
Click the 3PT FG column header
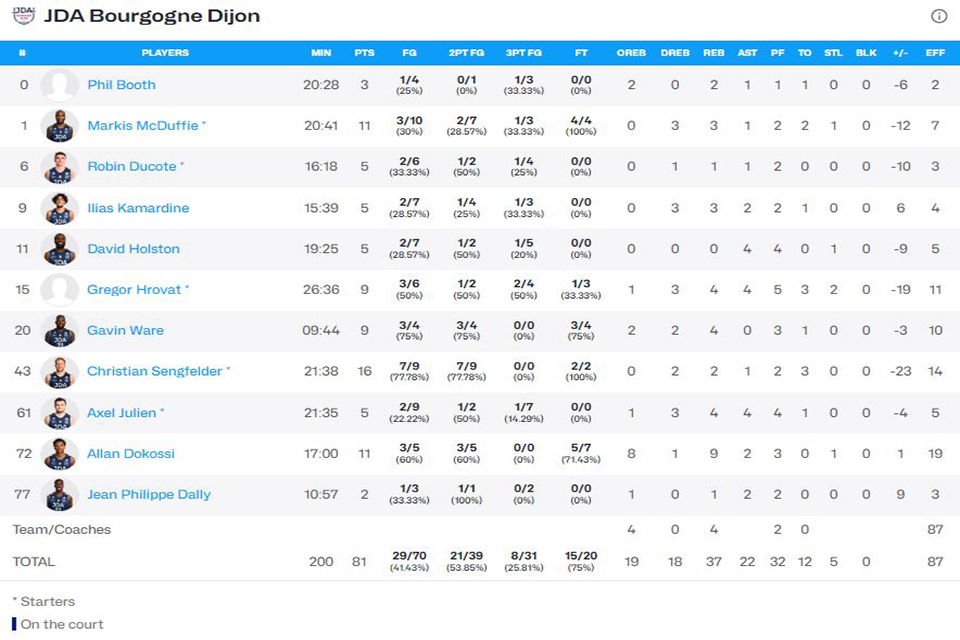coord(523,53)
